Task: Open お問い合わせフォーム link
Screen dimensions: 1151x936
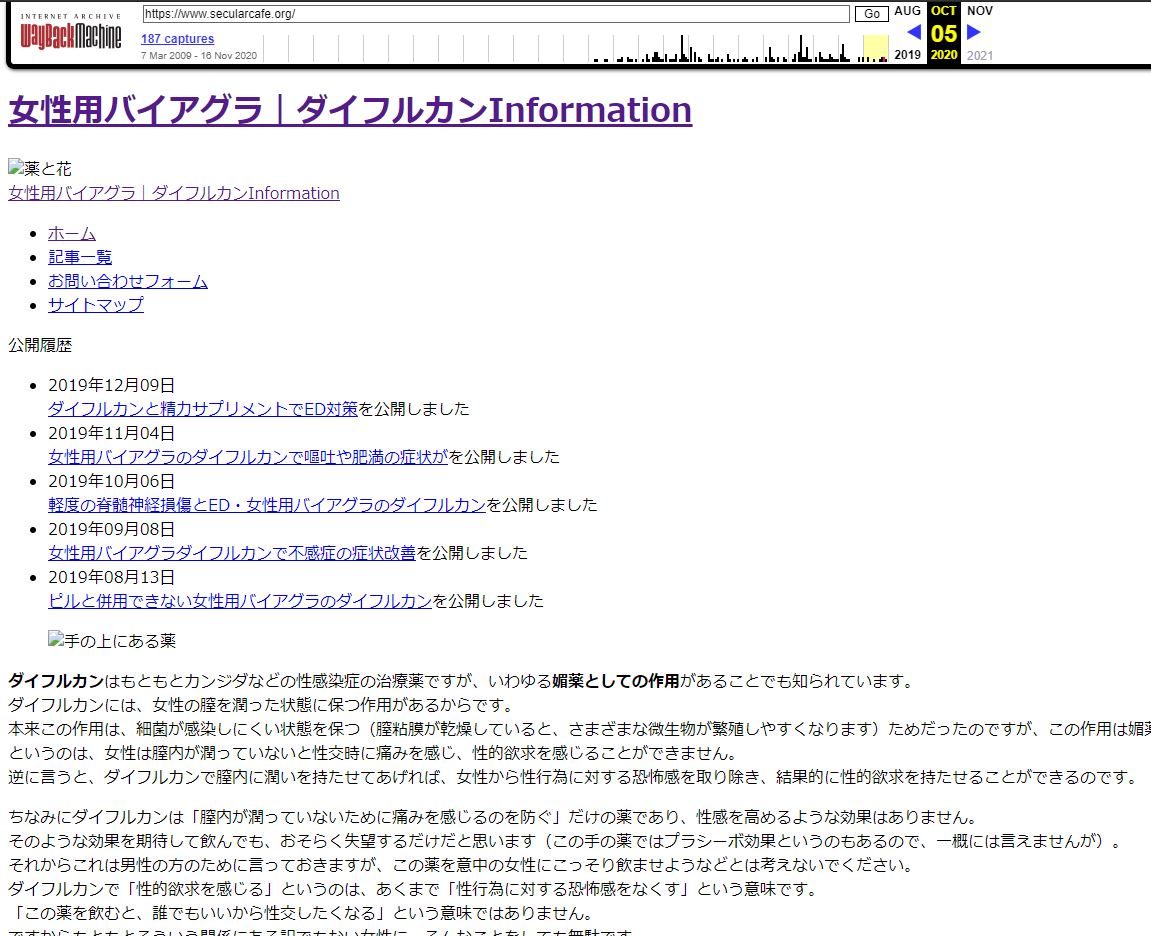Action: [x=128, y=281]
